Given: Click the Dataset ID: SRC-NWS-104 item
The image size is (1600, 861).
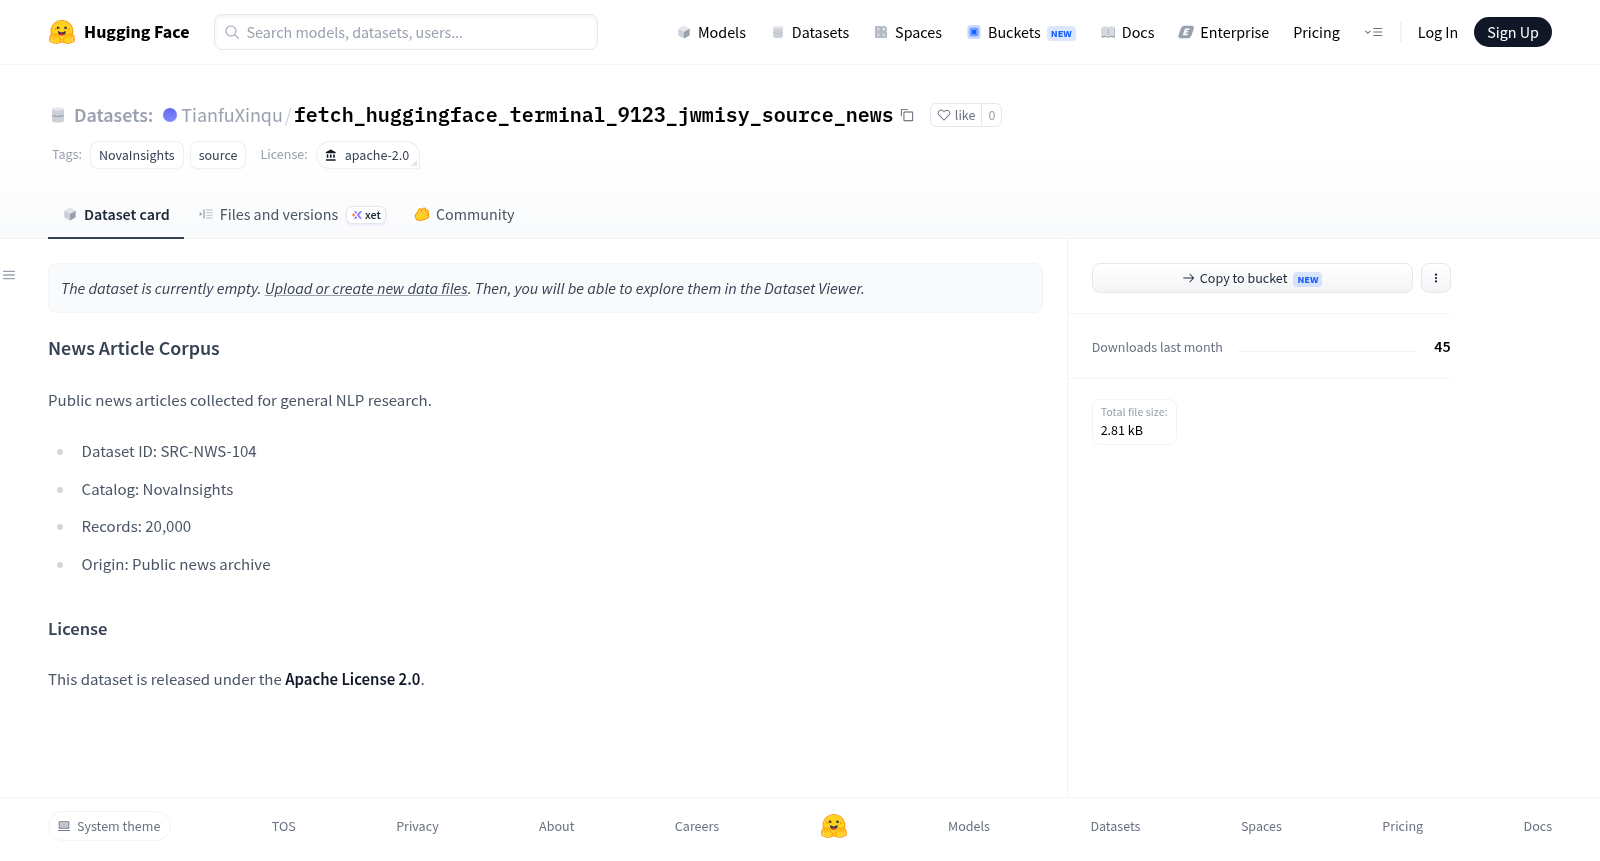Looking at the screenshot, I should click(169, 452).
